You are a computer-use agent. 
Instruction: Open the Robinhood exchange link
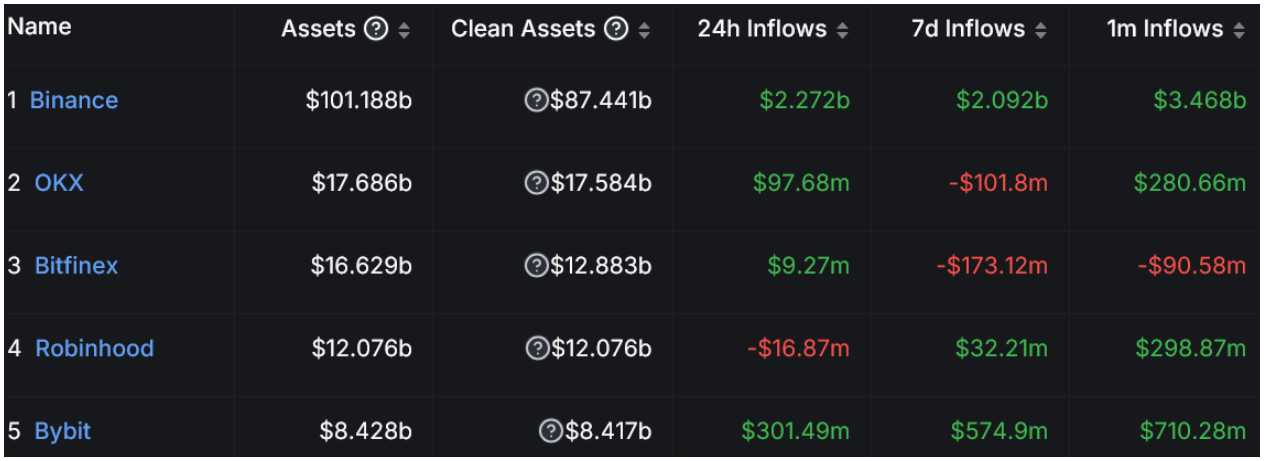point(94,348)
